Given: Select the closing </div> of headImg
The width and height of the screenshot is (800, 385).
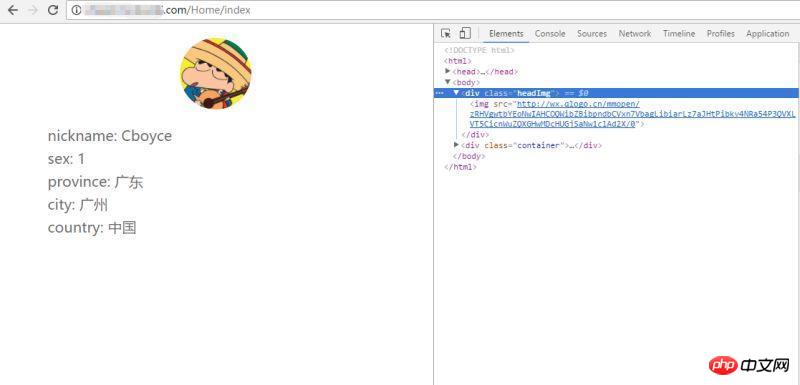Looking at the screenshot, I should coord(475,135).
